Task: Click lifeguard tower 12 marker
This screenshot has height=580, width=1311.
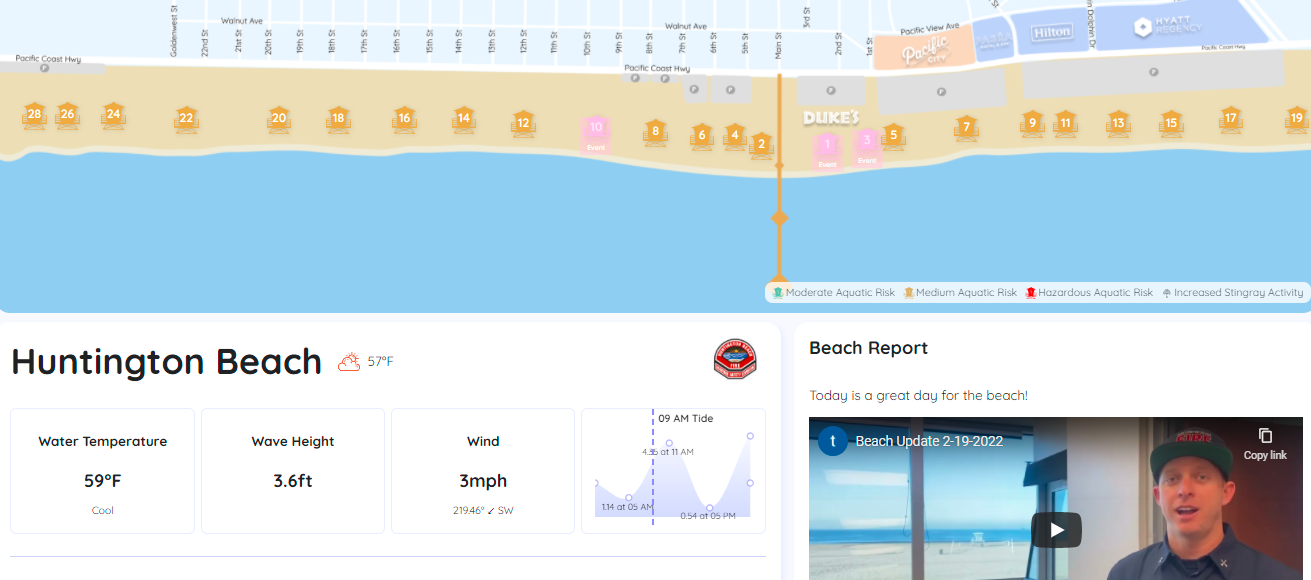Action: tap(522, 124)
